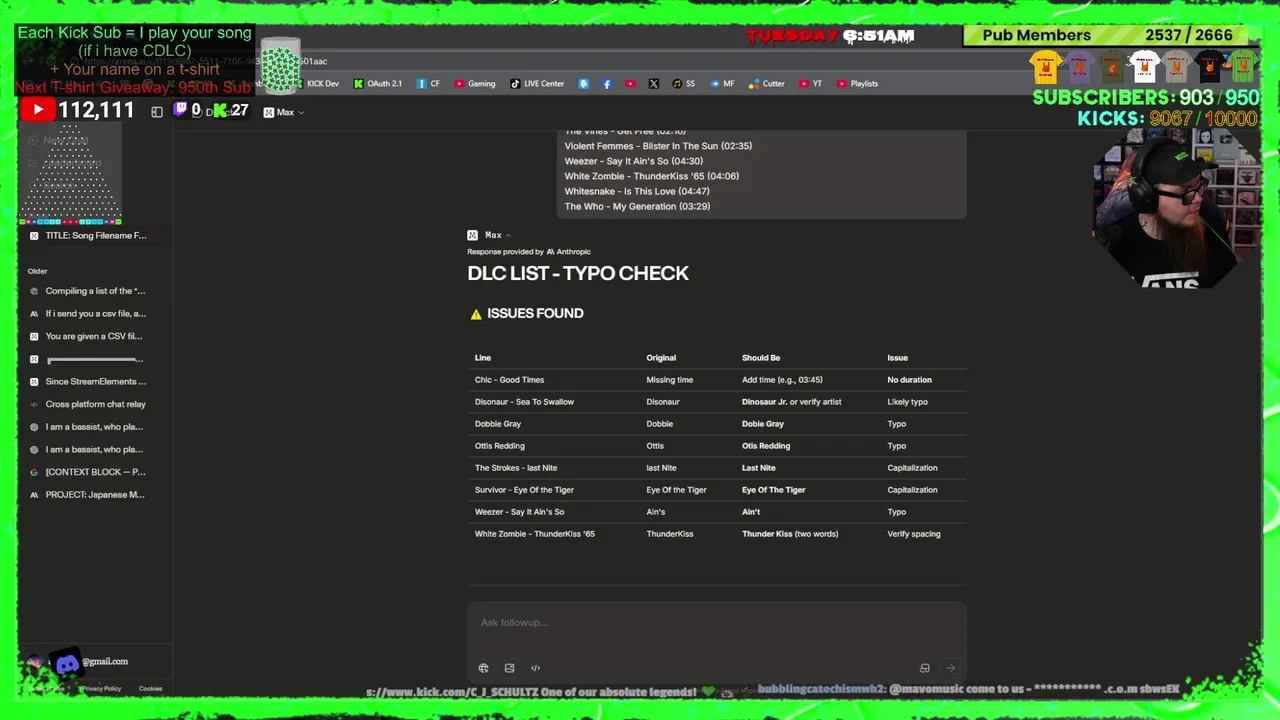Open the KICK Dev bookmark
Viewport: 1280px width, 720px height.
point(315,84)
